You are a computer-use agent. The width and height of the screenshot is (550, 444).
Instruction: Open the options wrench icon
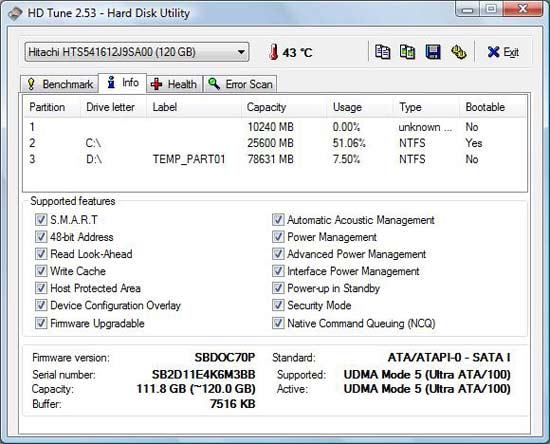point(458,52)
